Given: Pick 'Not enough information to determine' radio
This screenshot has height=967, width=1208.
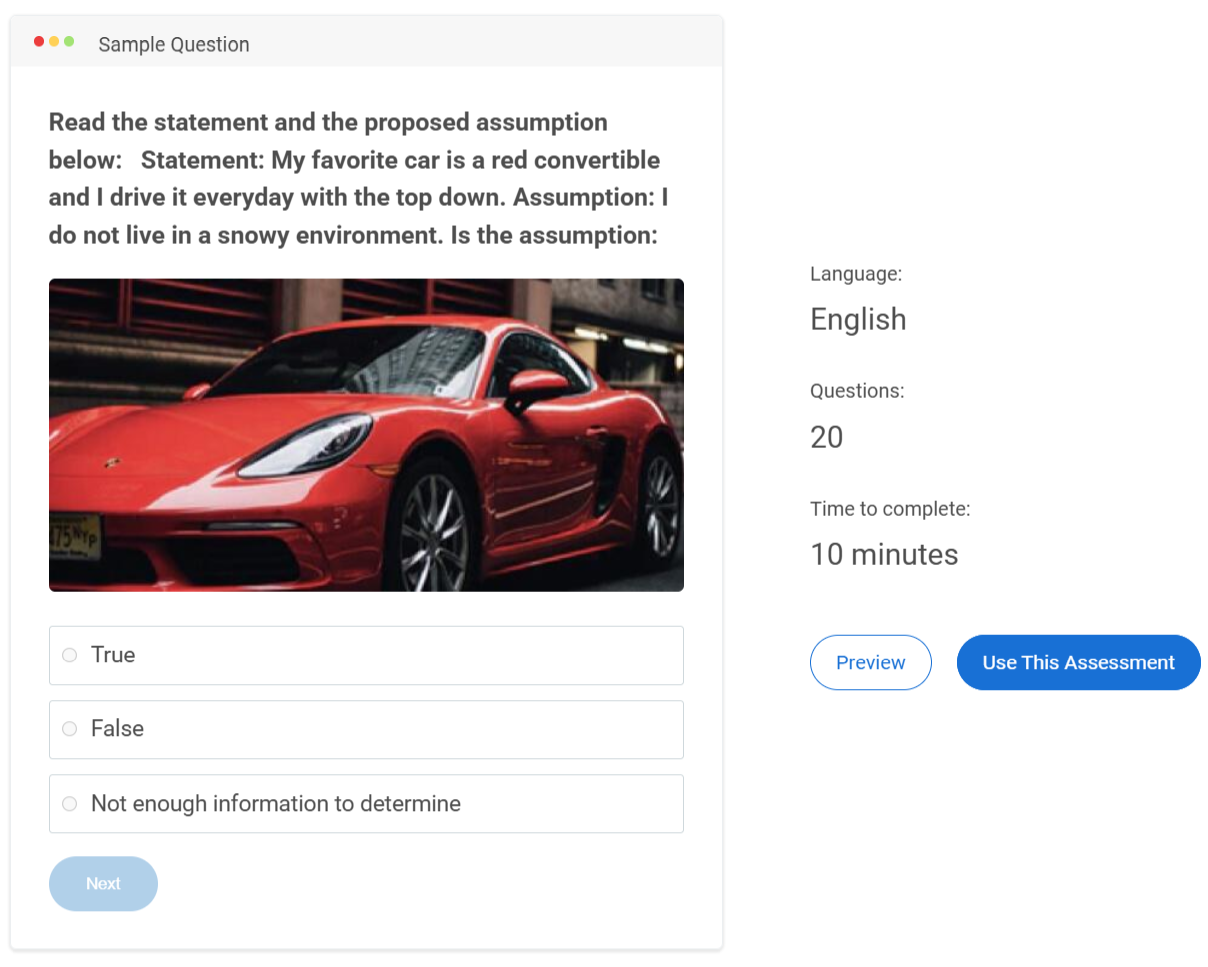Looking at the screenshot, I should [69, 804].
